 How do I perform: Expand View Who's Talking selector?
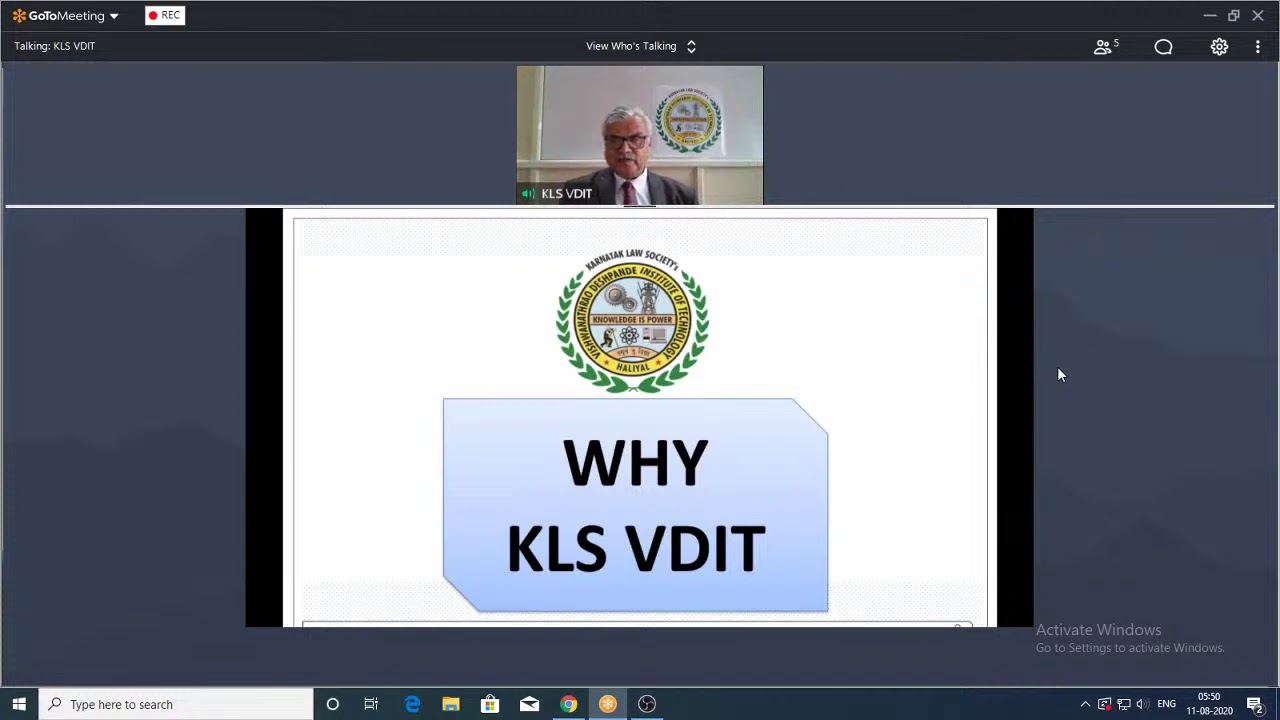(640, 46)
